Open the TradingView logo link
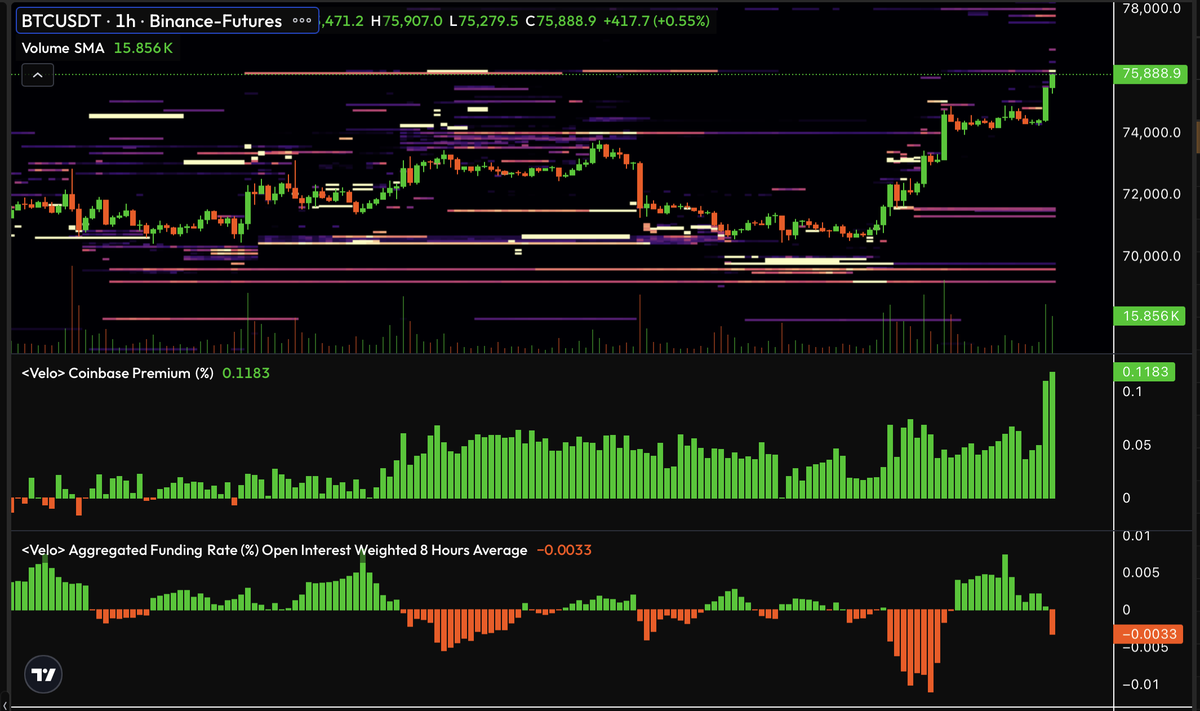 coord(43,675)
